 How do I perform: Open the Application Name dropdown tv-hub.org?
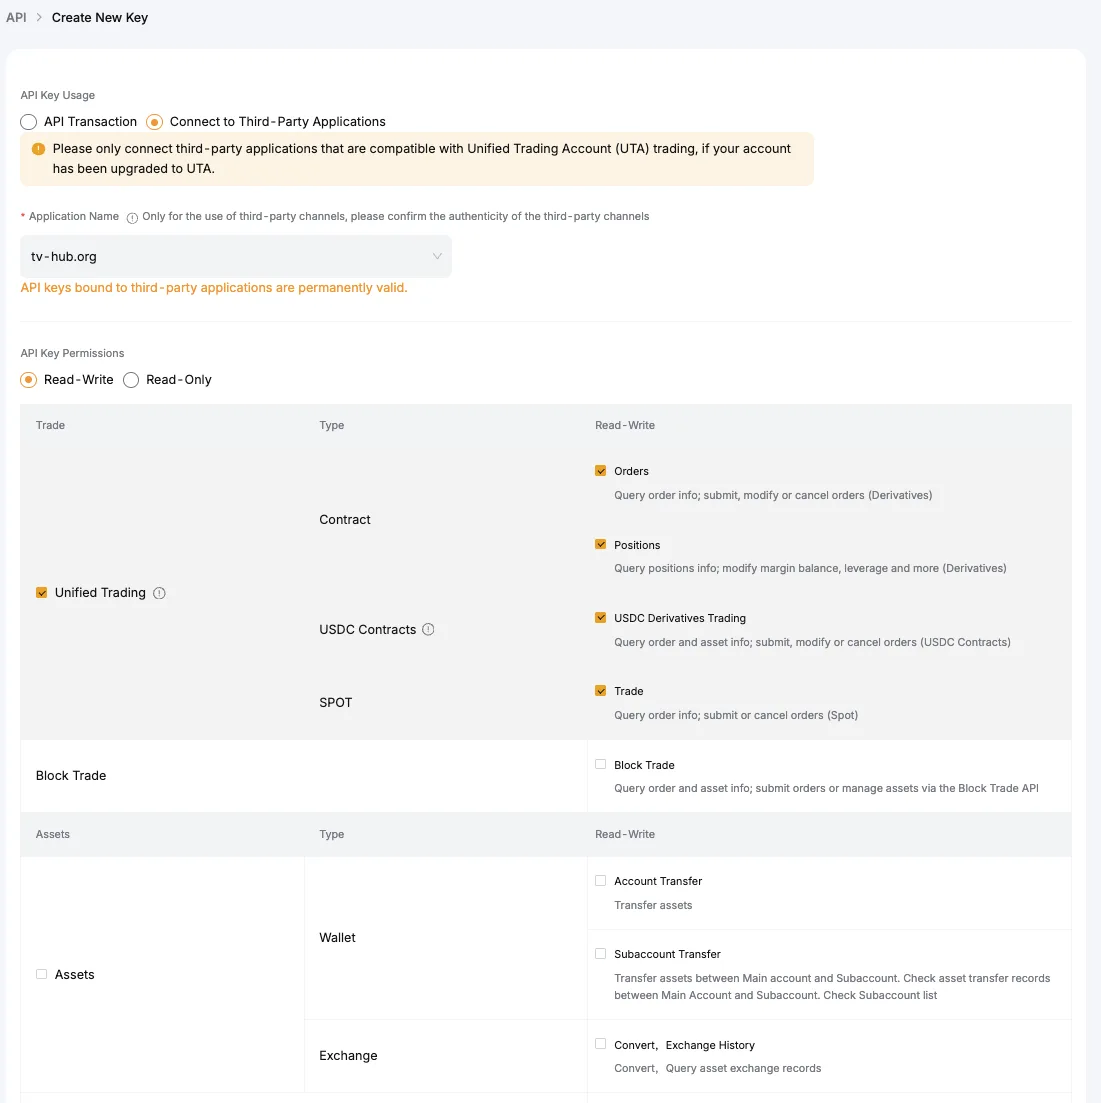click(x=236, y=257)
